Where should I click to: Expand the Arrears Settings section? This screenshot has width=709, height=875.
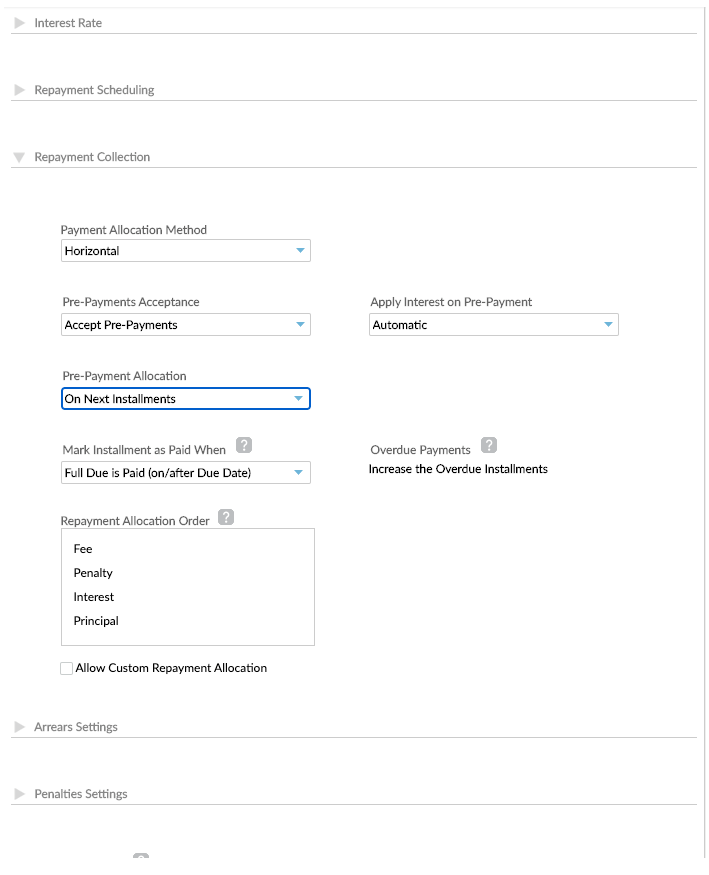[19, 726]
